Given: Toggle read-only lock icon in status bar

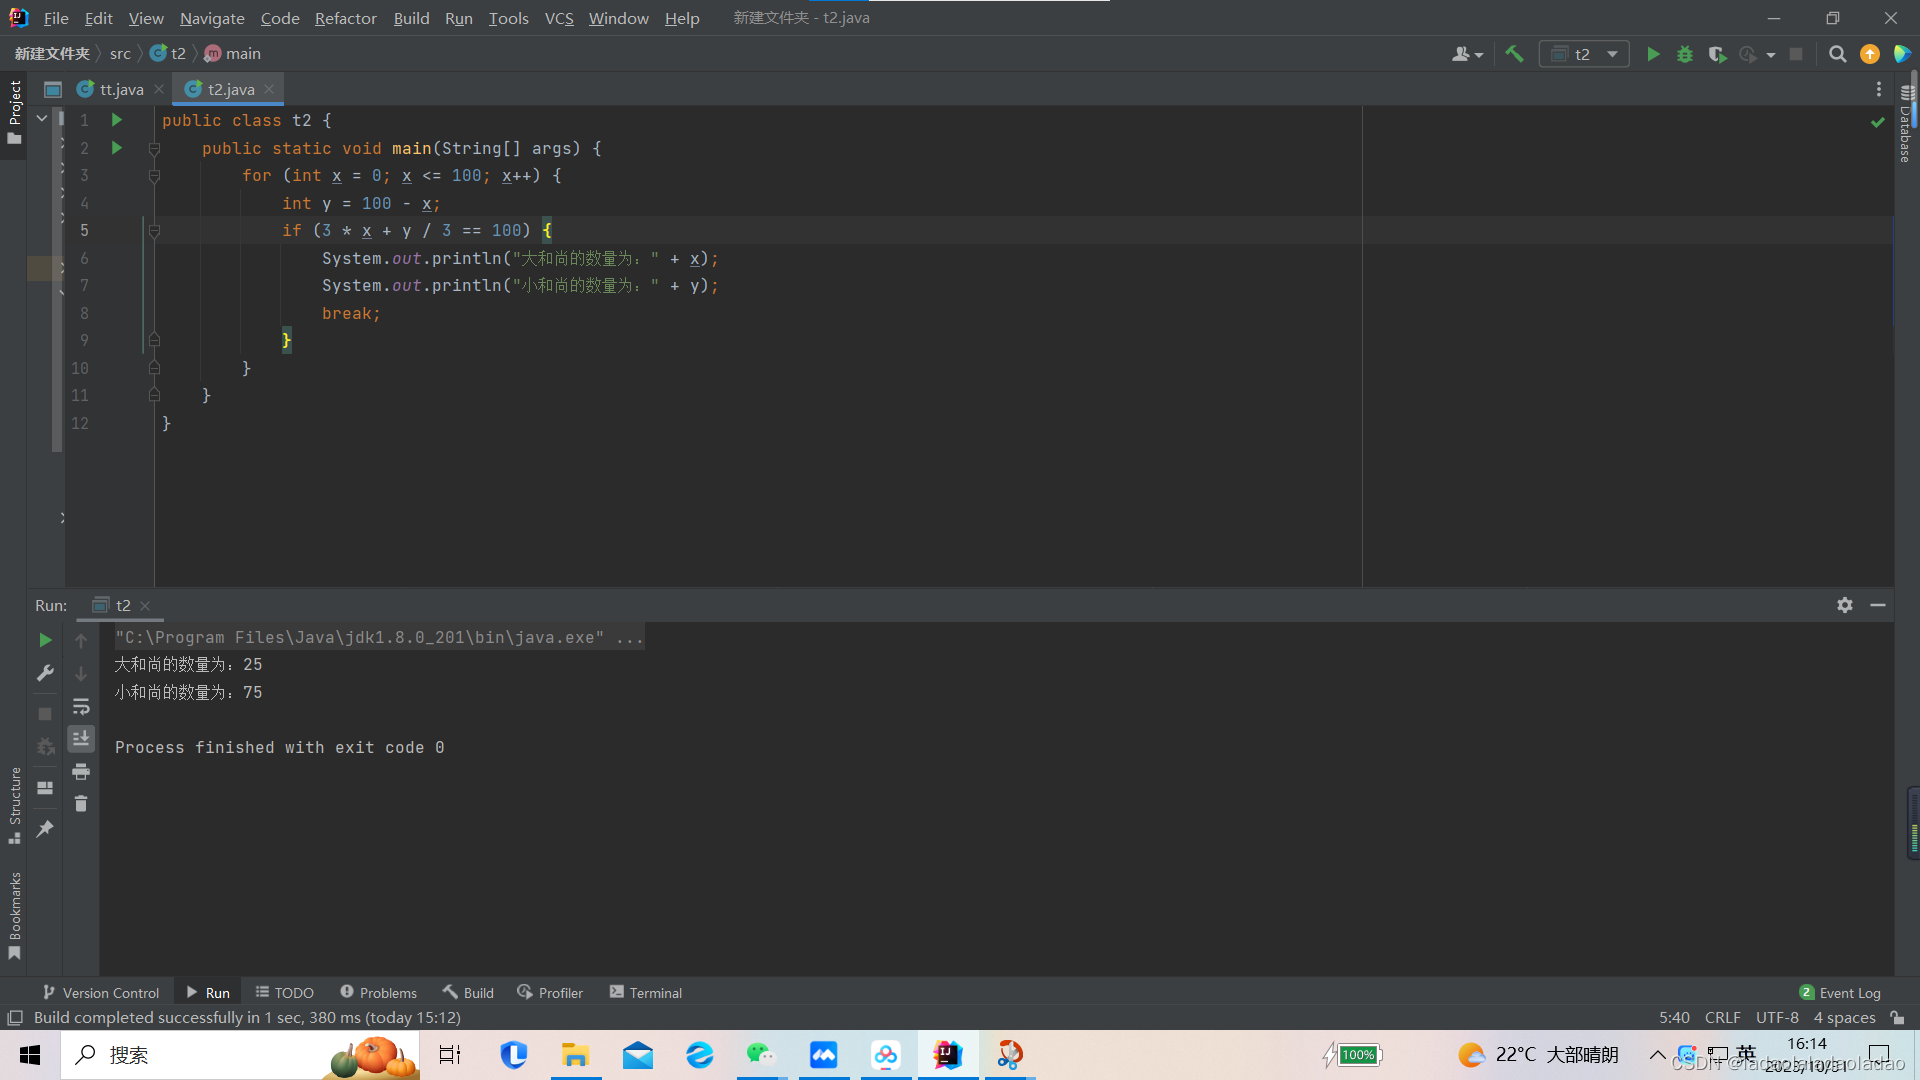Looking at the screenshot, I should tap(1897, 1017).
